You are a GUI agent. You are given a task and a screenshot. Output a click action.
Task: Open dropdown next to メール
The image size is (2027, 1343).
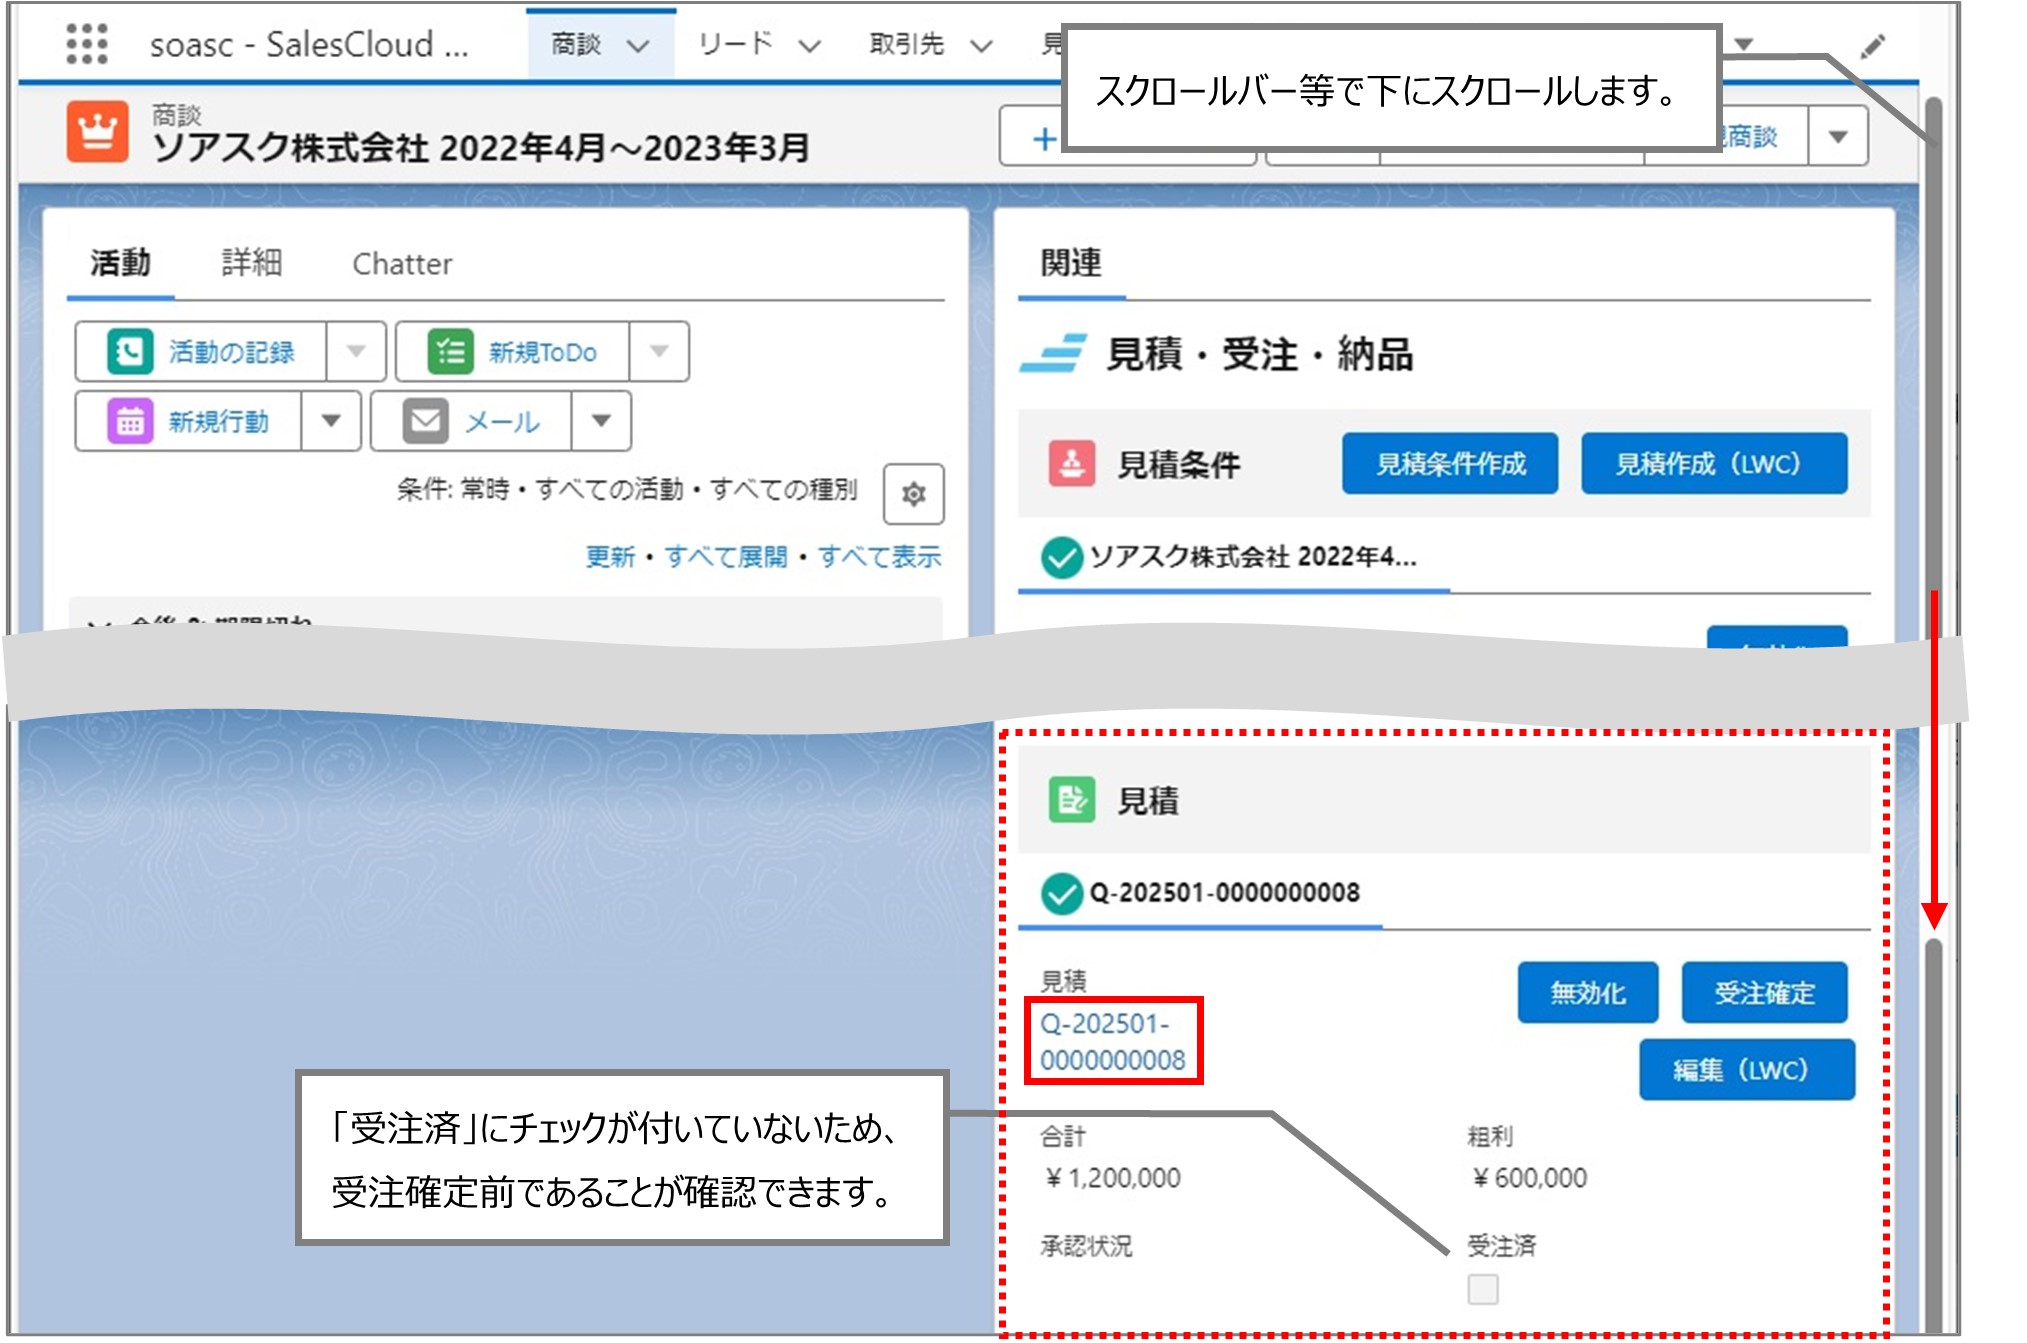[x=601, y=421]
